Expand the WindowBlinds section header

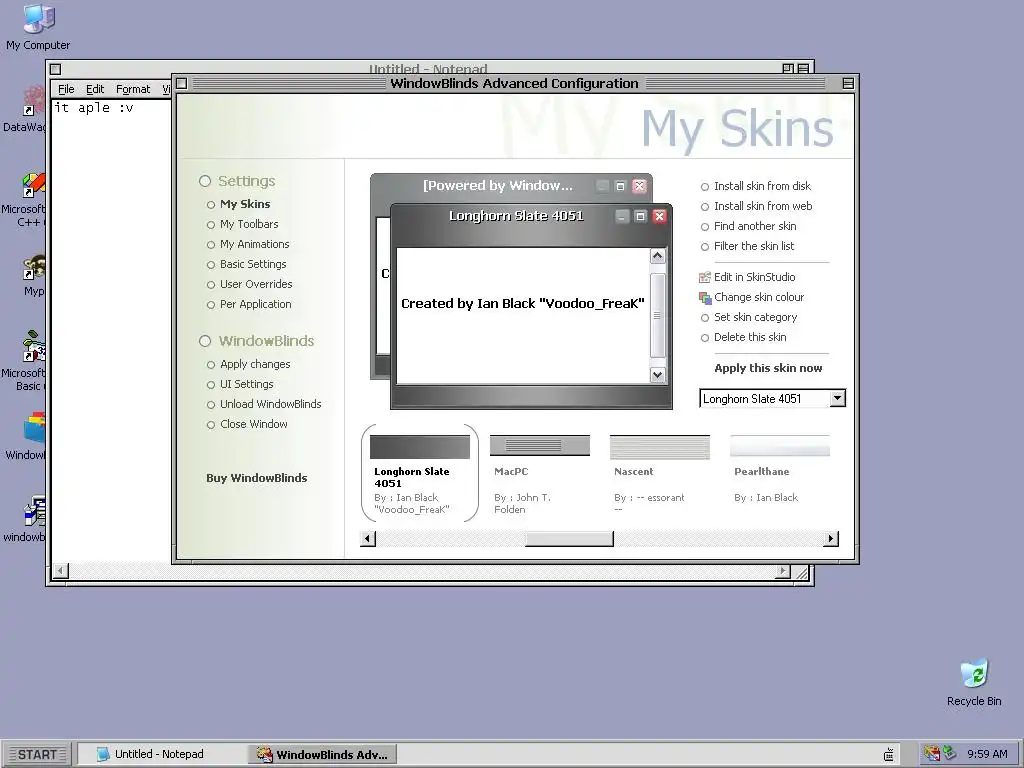(257, 341)
